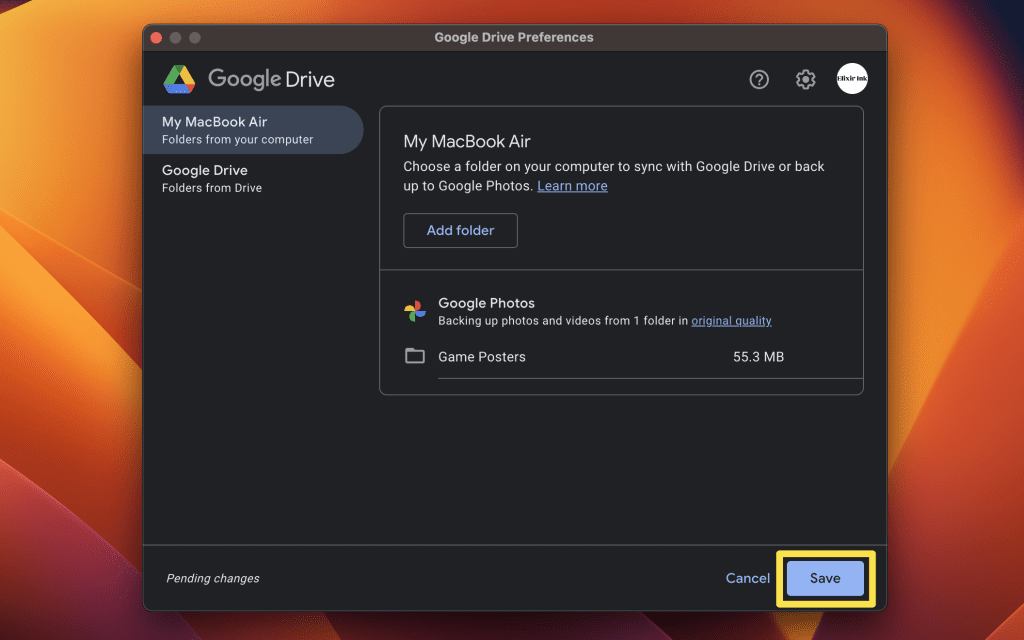The image size is (1024, 640).
Task: Cancel the pending changes
Action: [748, 578]
